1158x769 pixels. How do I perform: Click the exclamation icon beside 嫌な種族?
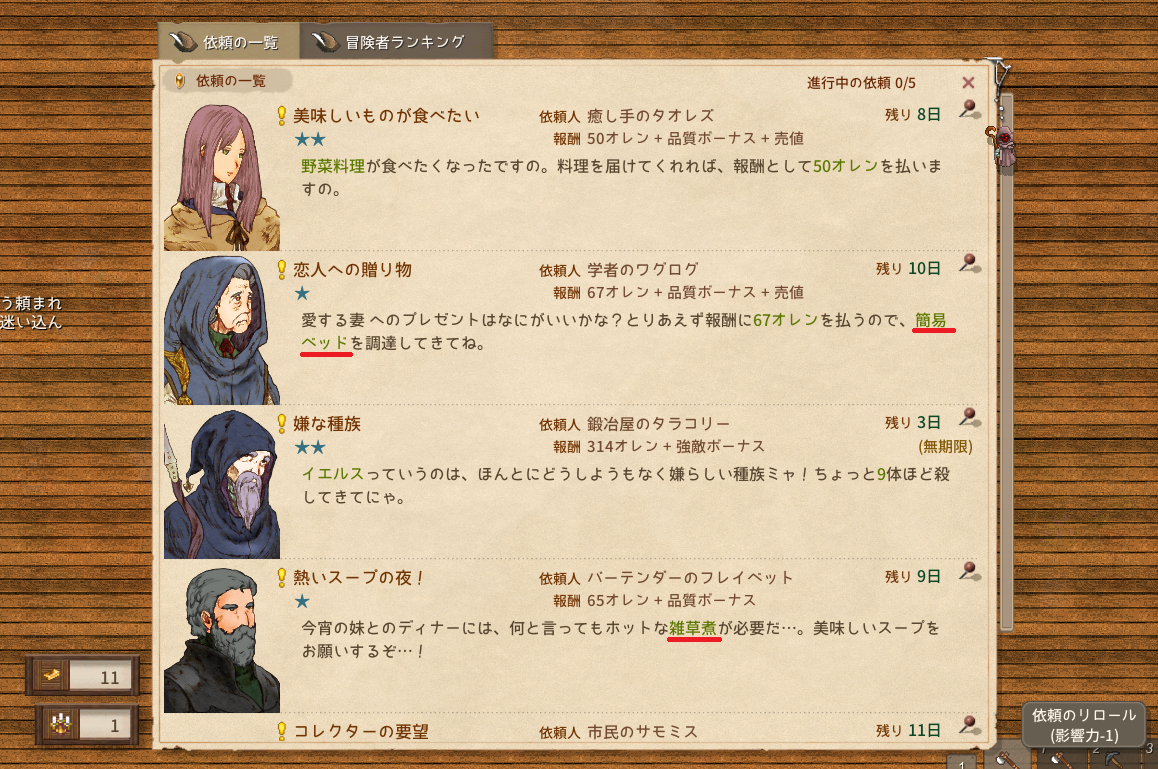click(x=281, y=423)
